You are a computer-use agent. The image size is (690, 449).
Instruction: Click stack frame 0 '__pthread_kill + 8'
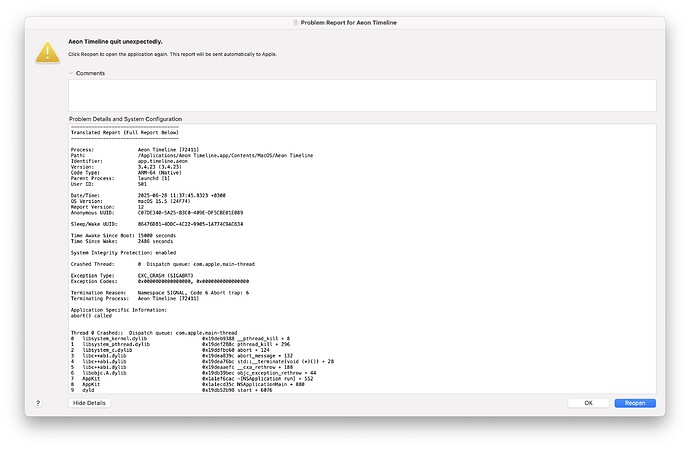point(180,339)
